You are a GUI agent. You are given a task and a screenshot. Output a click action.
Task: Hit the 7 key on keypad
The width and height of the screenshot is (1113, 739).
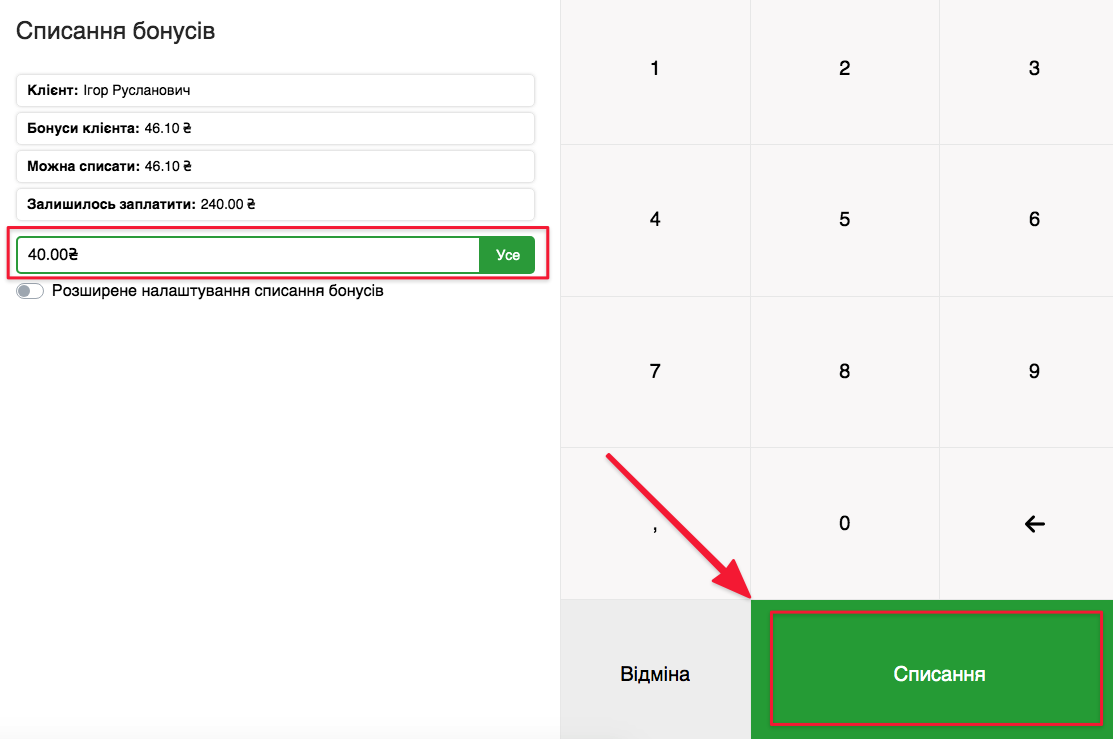(655, 372)
